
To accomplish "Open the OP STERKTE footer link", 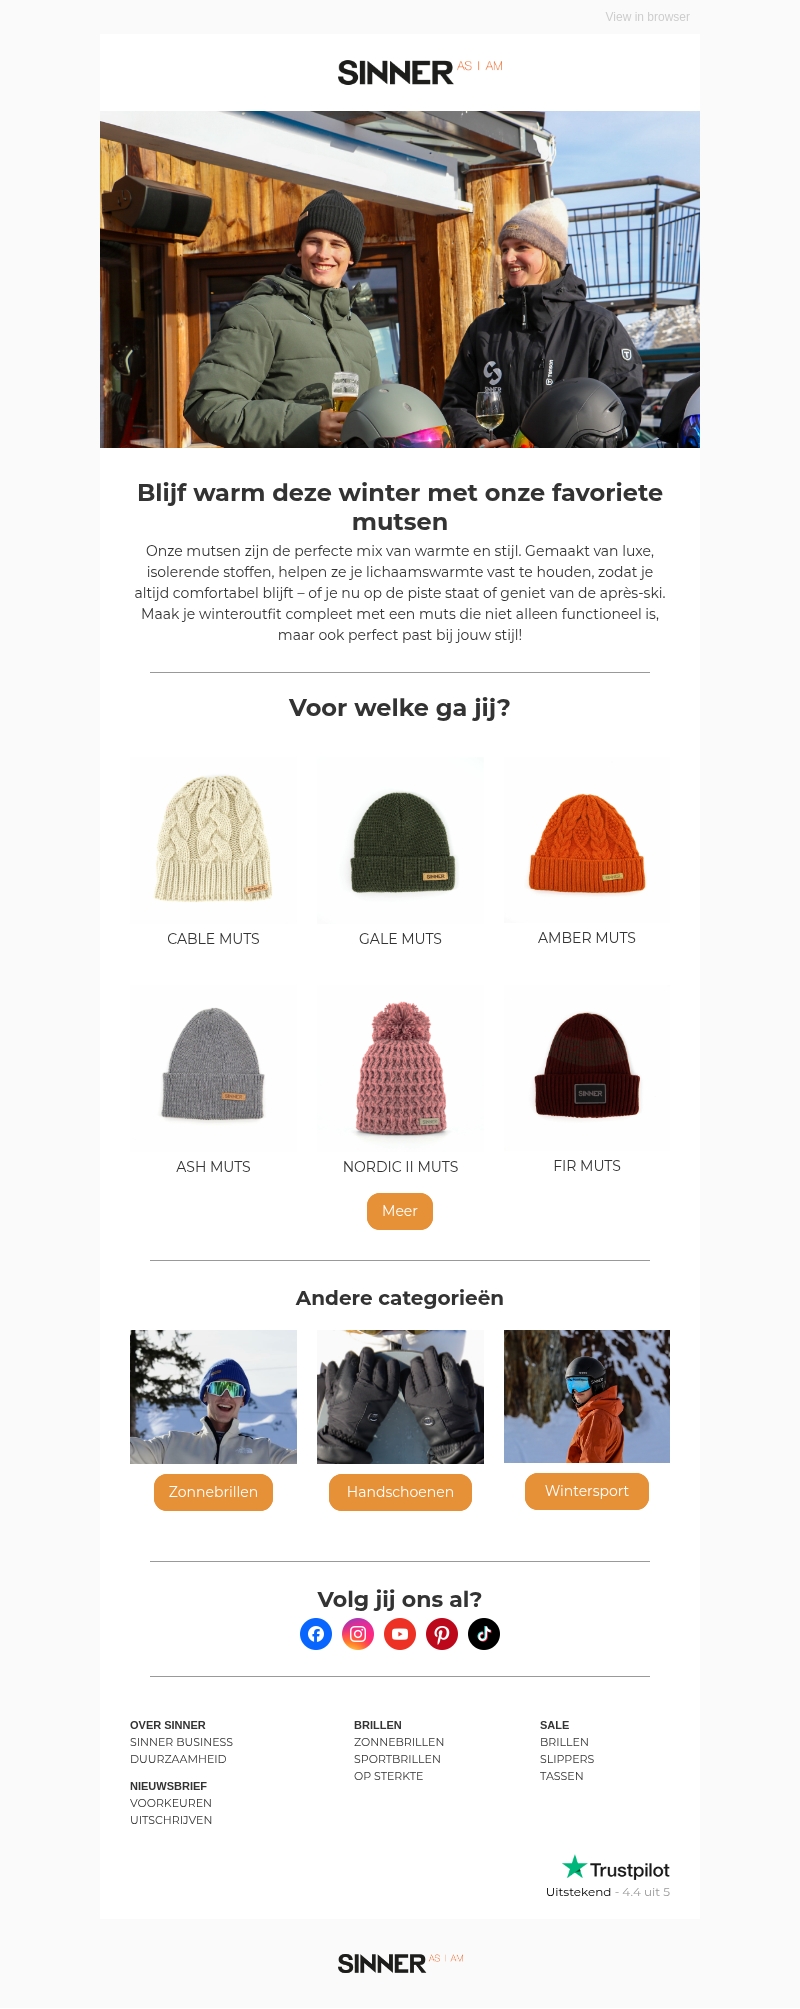I will pyautogui.click(x=388, y=1776).
